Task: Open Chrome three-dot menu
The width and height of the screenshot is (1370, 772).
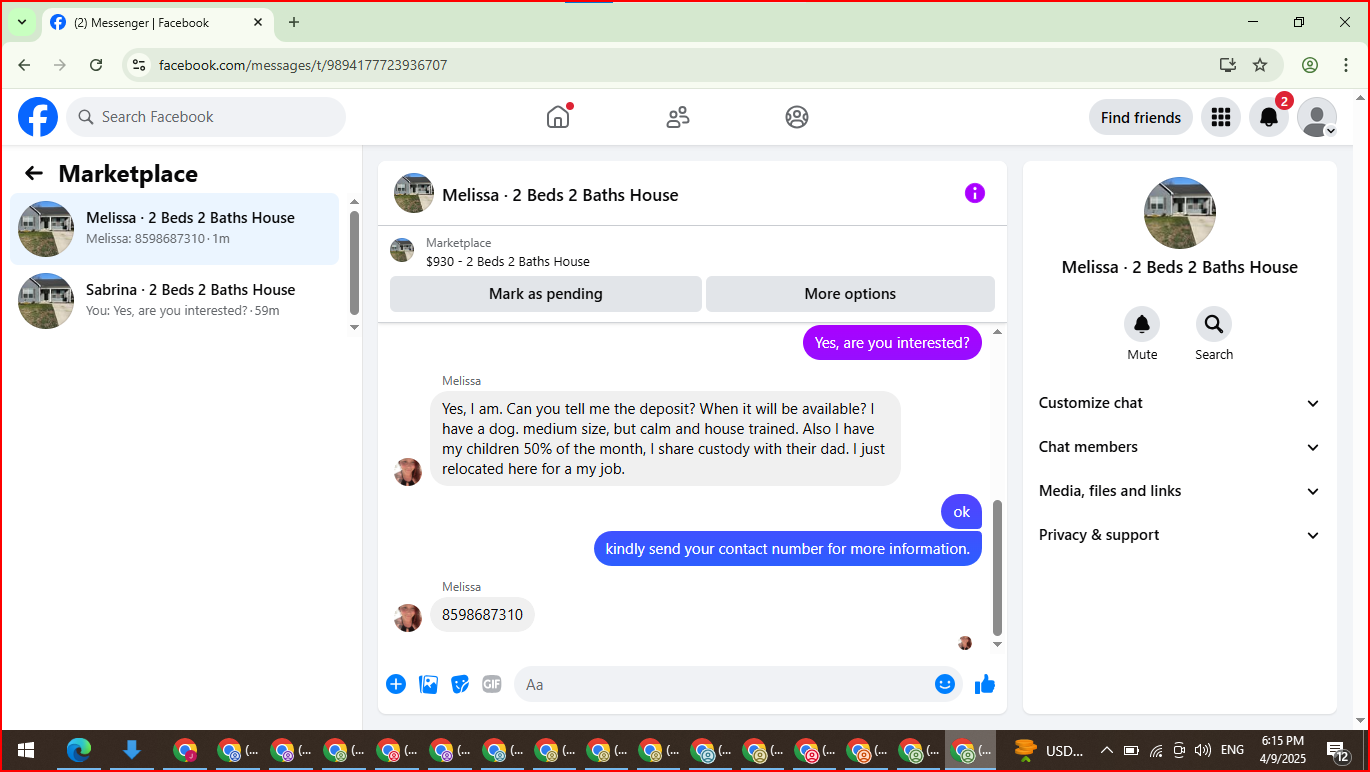Action: click(1346, 65)
